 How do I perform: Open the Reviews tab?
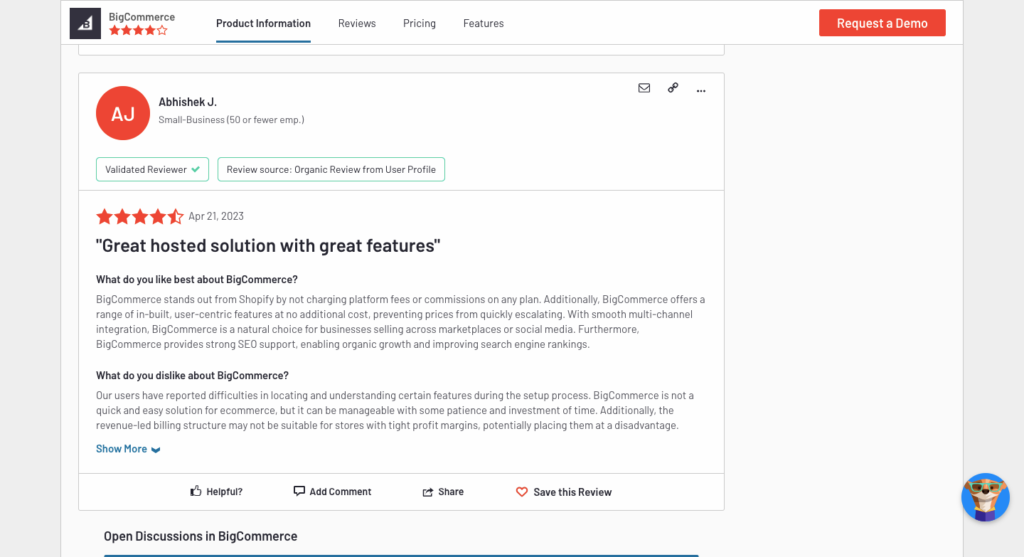(x=357, y=24)
